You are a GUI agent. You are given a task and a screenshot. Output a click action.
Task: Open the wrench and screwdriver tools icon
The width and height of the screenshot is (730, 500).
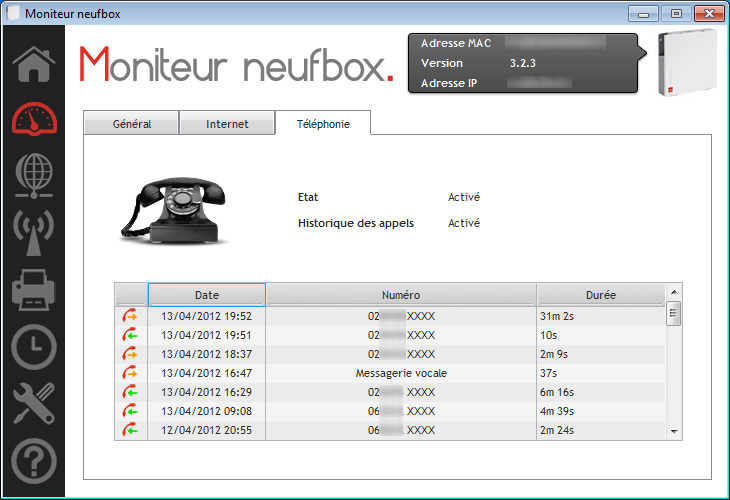click(x=33, y=404)
